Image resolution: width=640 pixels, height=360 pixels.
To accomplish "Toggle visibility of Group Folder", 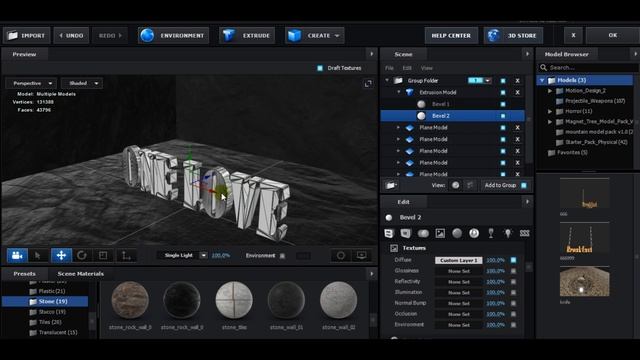I will pyautogui.click(x=503, y=81).
